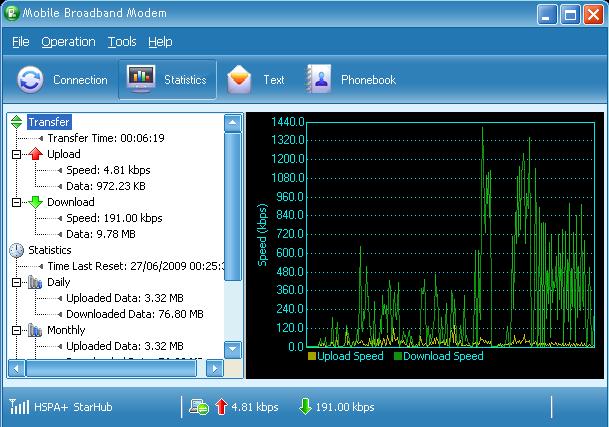Collapse the Monthly tree node
The height and width of the screenshot is (427, 609).
[x=16, y=331]
